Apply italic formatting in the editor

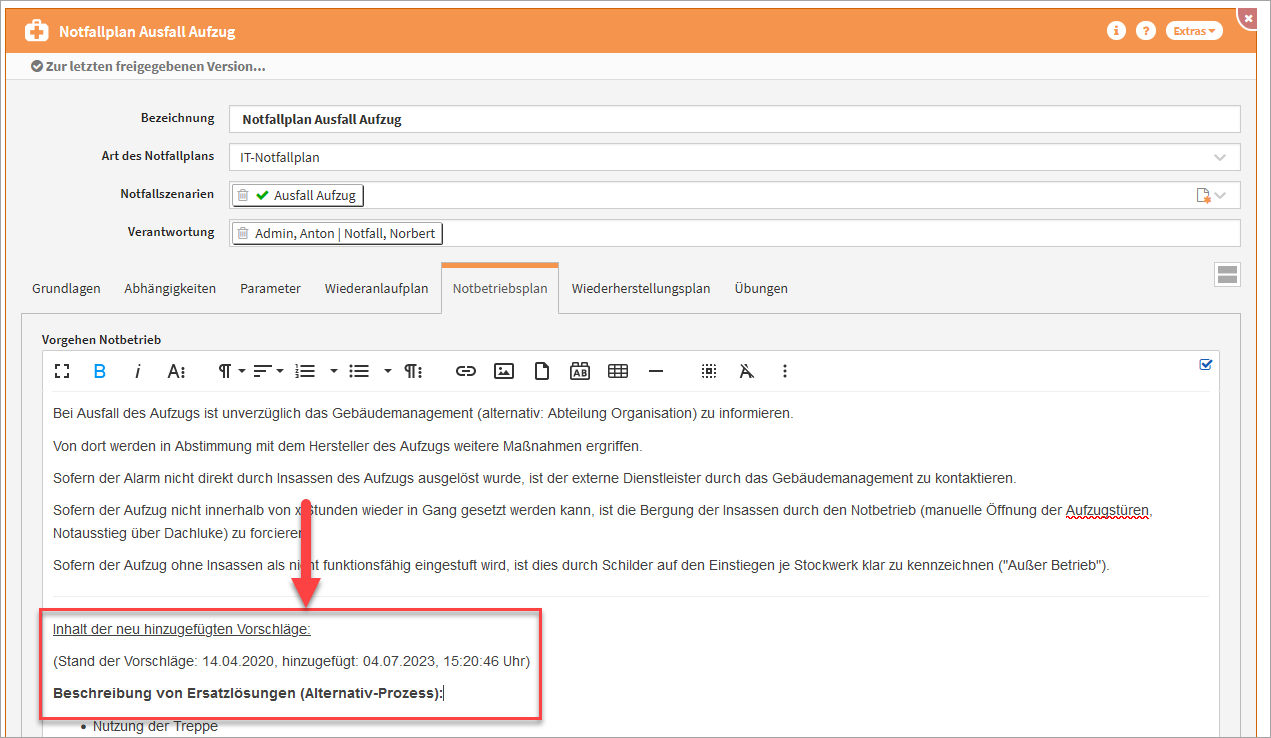[137, 371]
